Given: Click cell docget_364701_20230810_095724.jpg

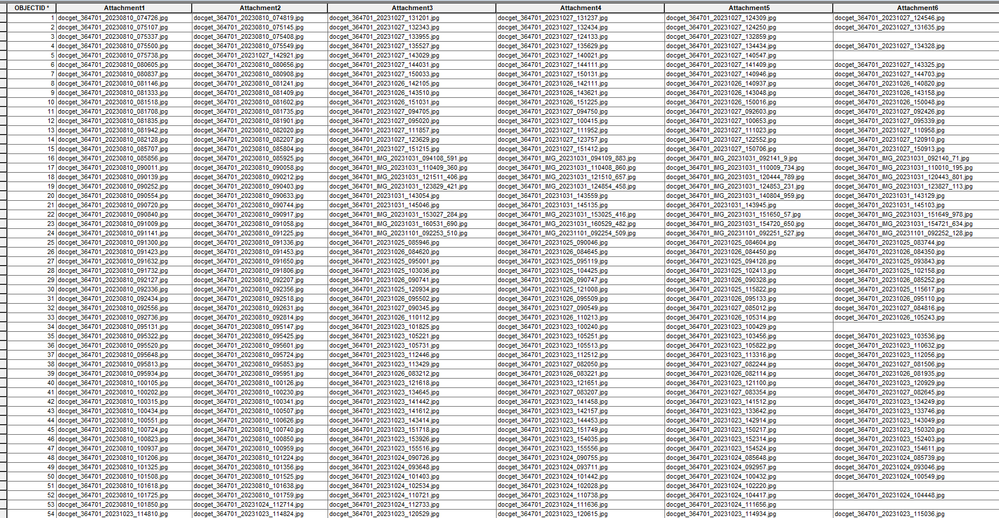Looking at the screenshot, I should [x=260, y=355].
